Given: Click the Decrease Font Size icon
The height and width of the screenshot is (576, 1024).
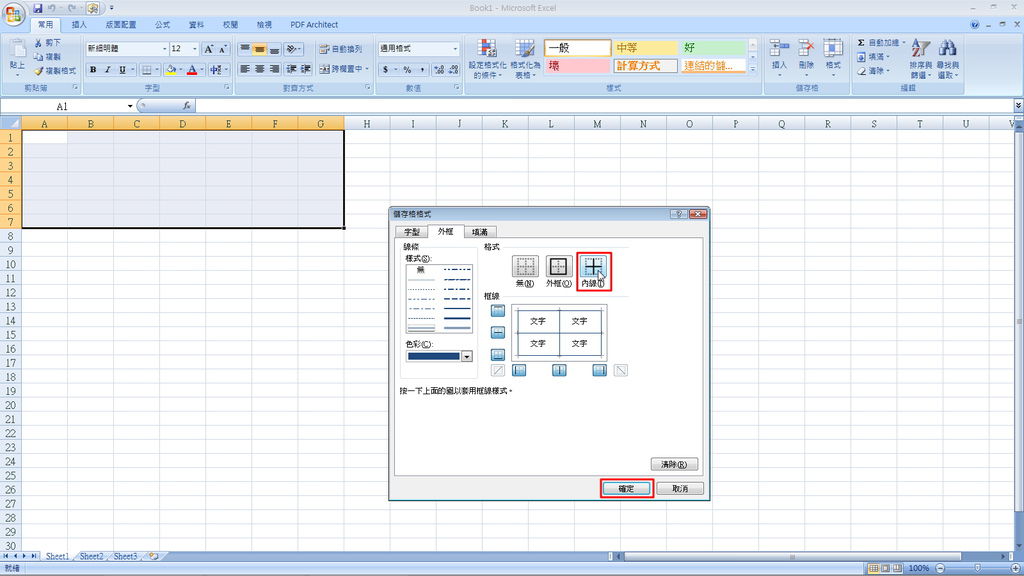Looking at the screenshot, I should tap(223, 49).
